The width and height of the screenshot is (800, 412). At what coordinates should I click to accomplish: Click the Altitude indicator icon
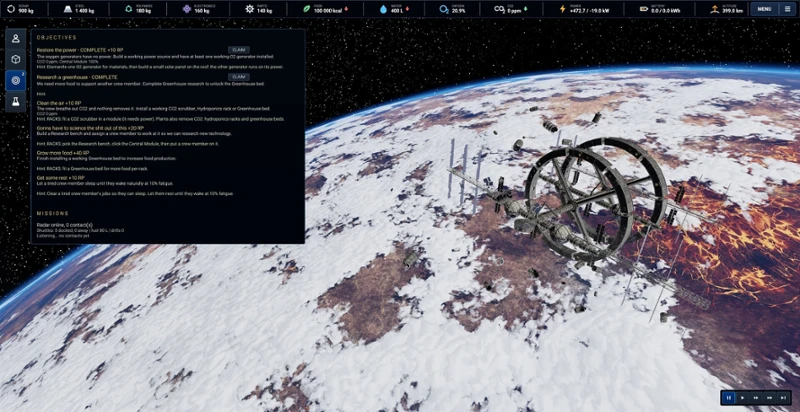click(x=714, y=9)
